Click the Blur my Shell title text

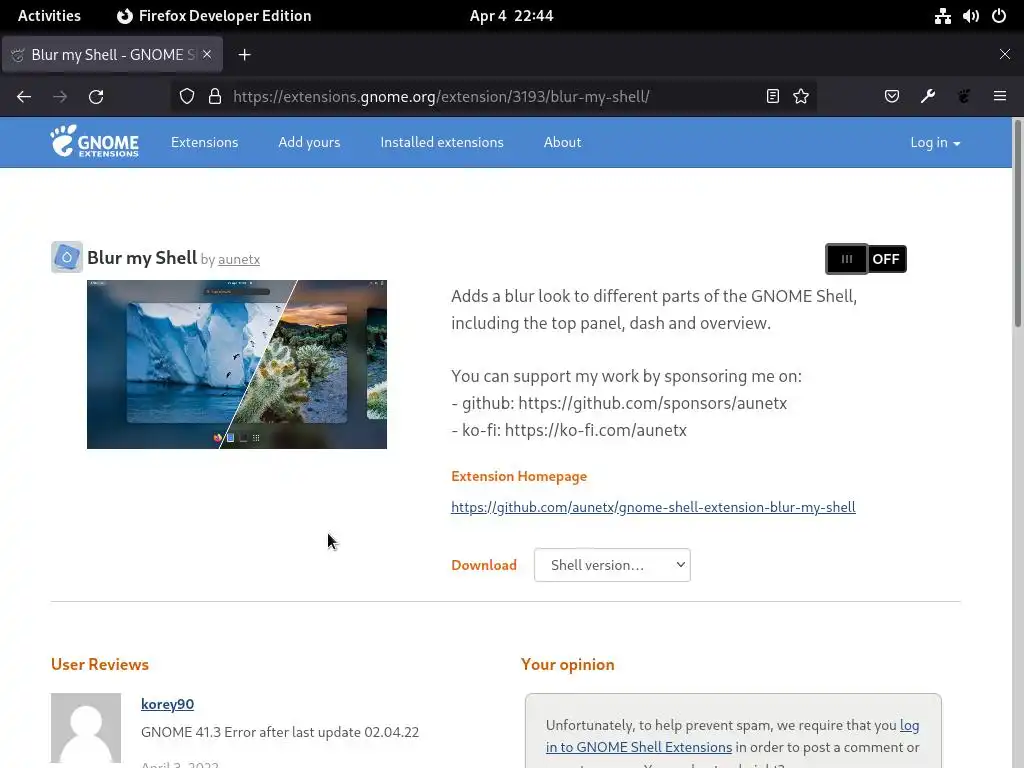(x=142, y=258)
